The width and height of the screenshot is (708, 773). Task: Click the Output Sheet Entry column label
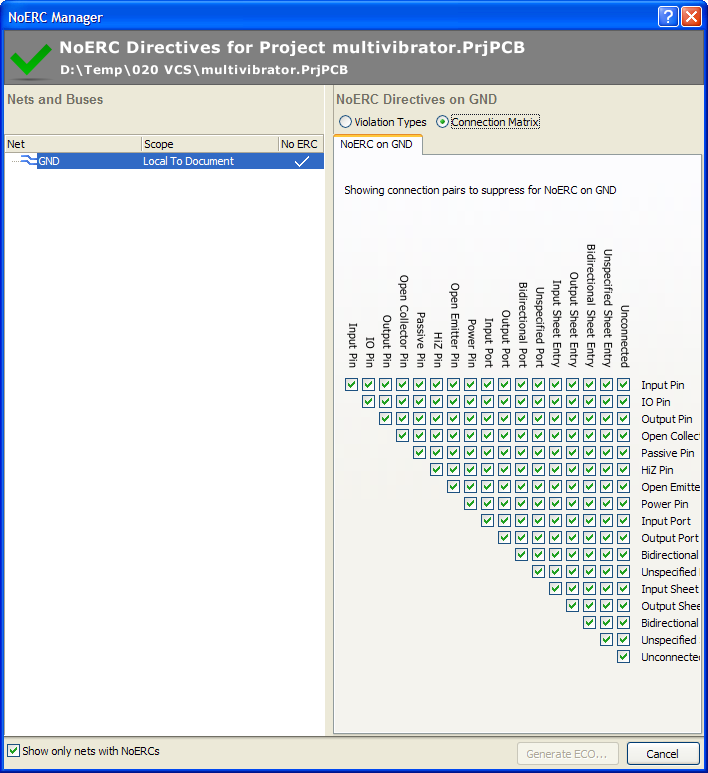tap(573, 319)
